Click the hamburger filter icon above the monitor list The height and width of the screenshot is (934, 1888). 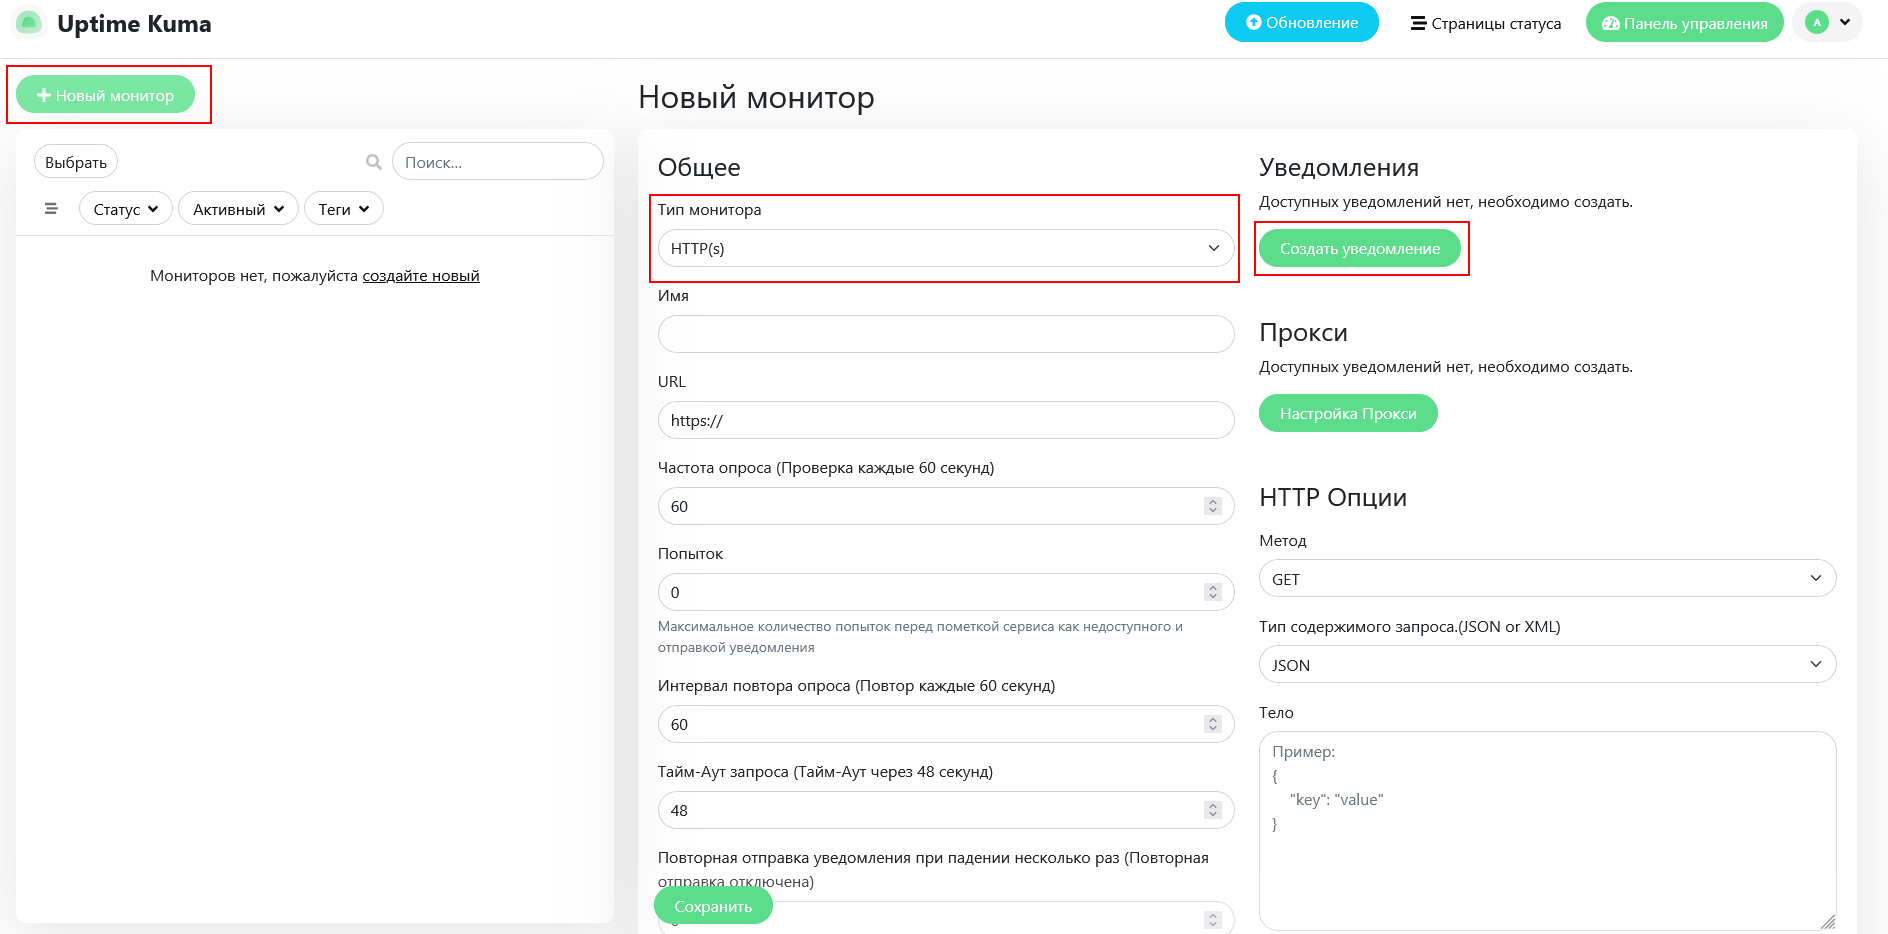[x=51, y=209]
